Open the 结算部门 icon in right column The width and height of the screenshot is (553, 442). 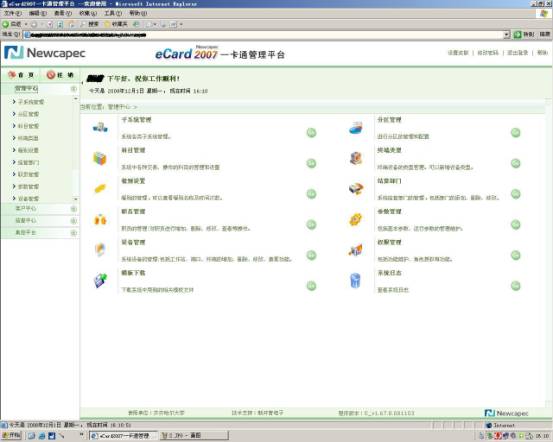click(x=356, y=189)
